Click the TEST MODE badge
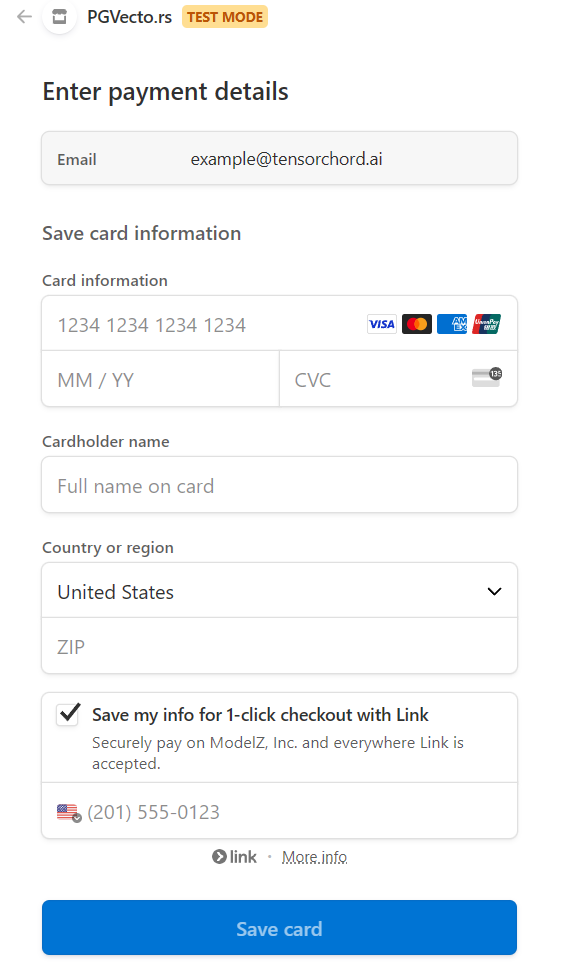The height and width of the screenshot is (962, 572). [x=225, y=17]
